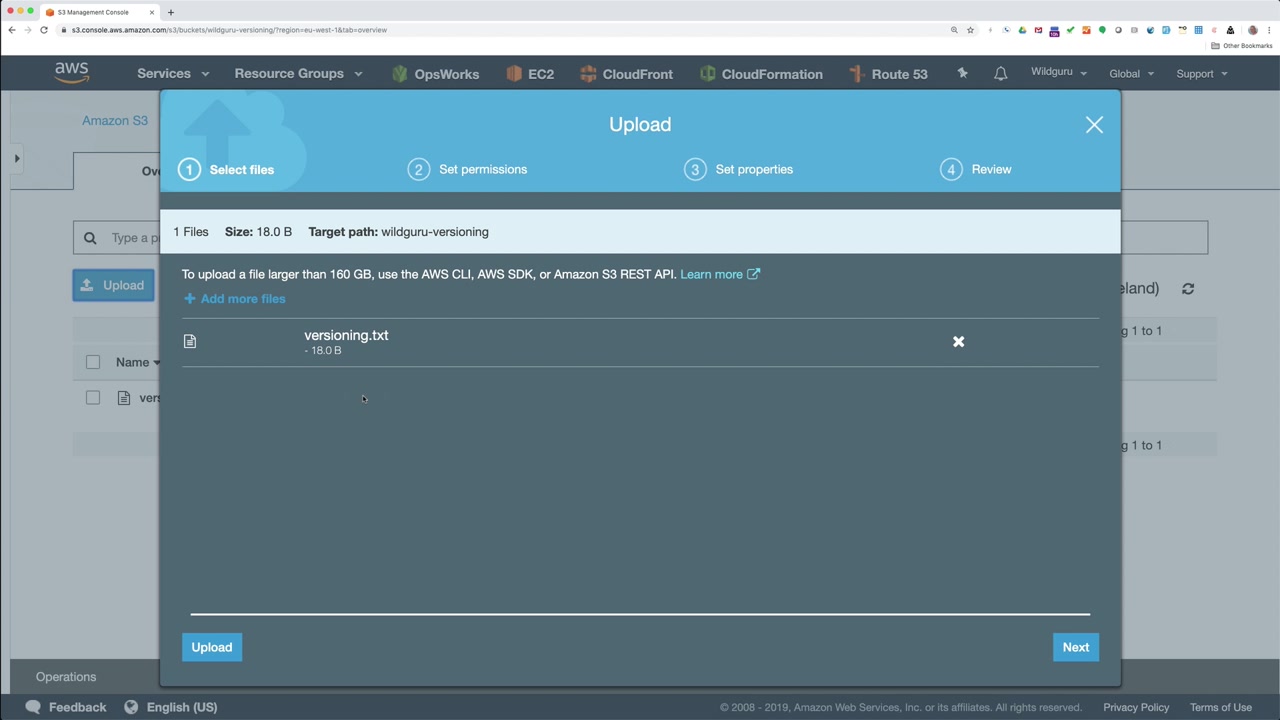Expand the Resource Groups menu
The height and width of the screenshot is (720, 1280).
coord(299,74)
